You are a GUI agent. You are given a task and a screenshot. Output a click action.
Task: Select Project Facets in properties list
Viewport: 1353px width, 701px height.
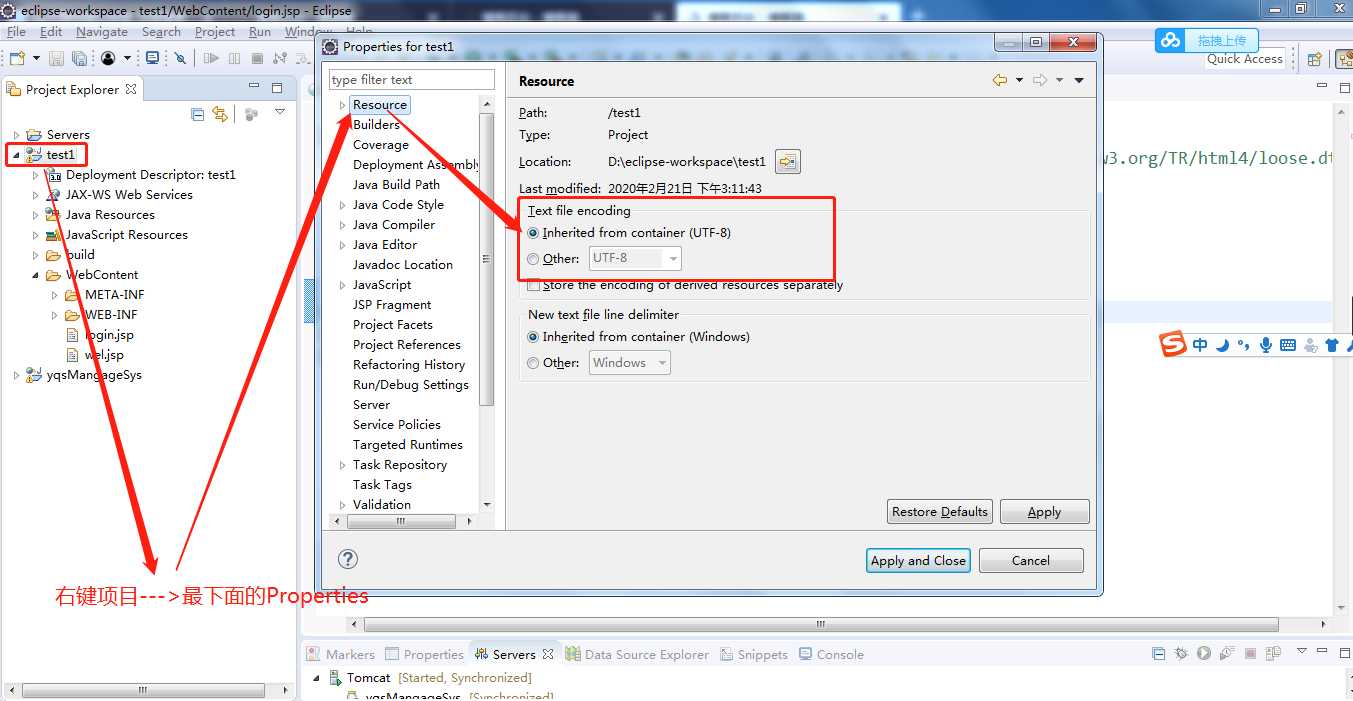point(393,325)
